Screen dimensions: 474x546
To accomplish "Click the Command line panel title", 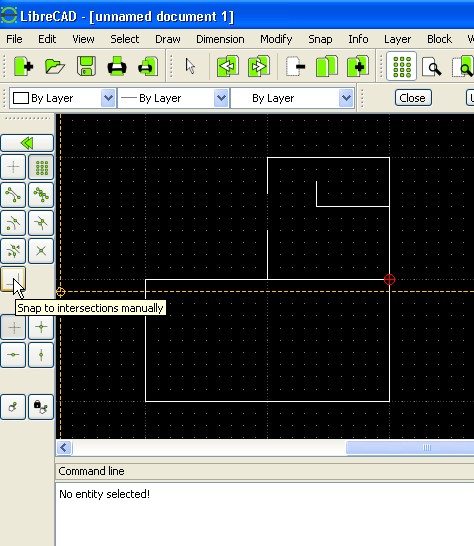I will (x=91, y=471).
